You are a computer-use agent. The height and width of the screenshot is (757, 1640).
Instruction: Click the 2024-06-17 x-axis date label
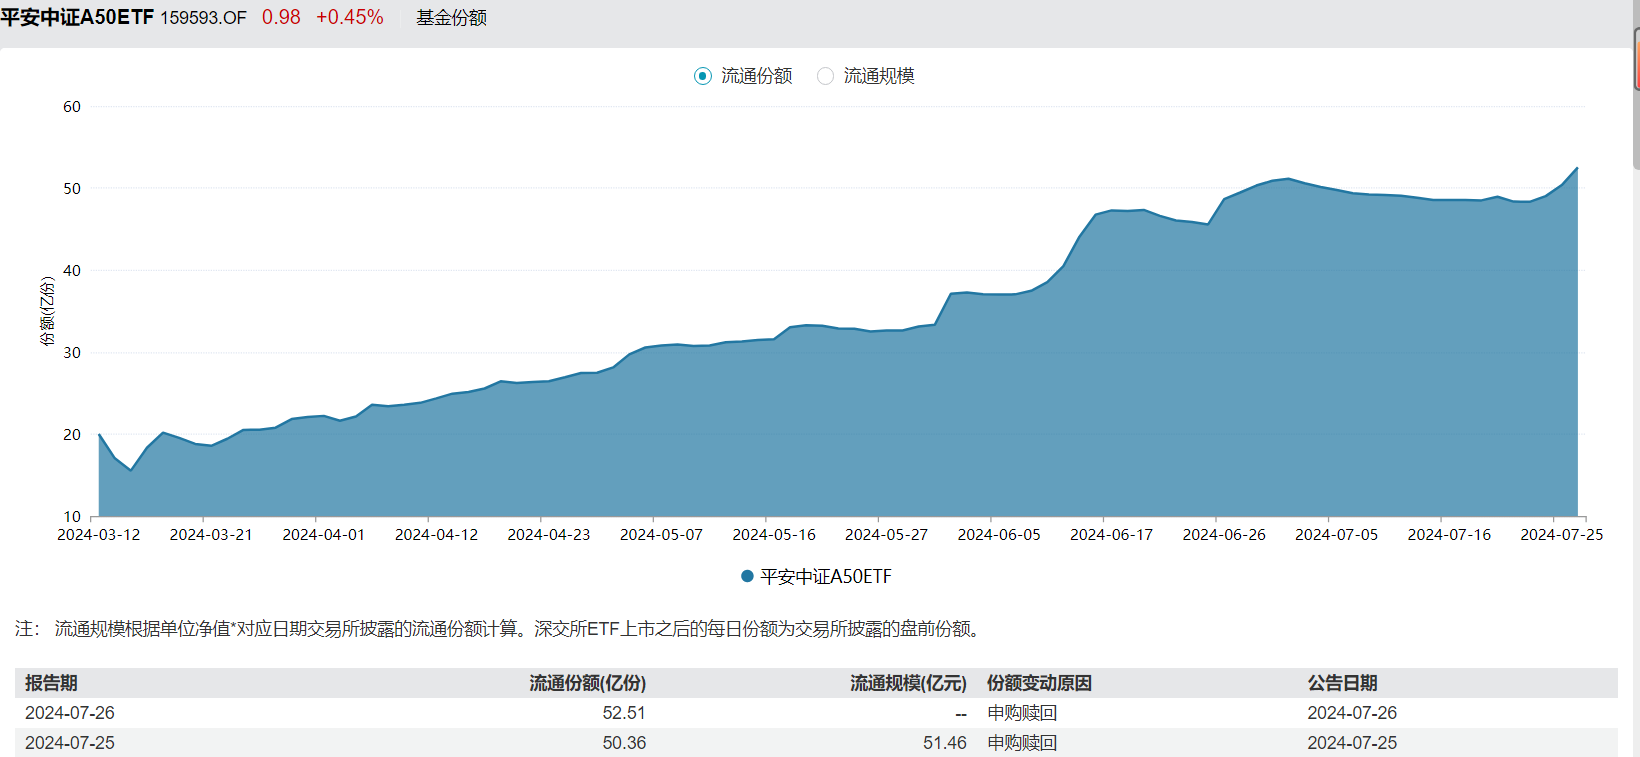click(x=1111, y=535)
